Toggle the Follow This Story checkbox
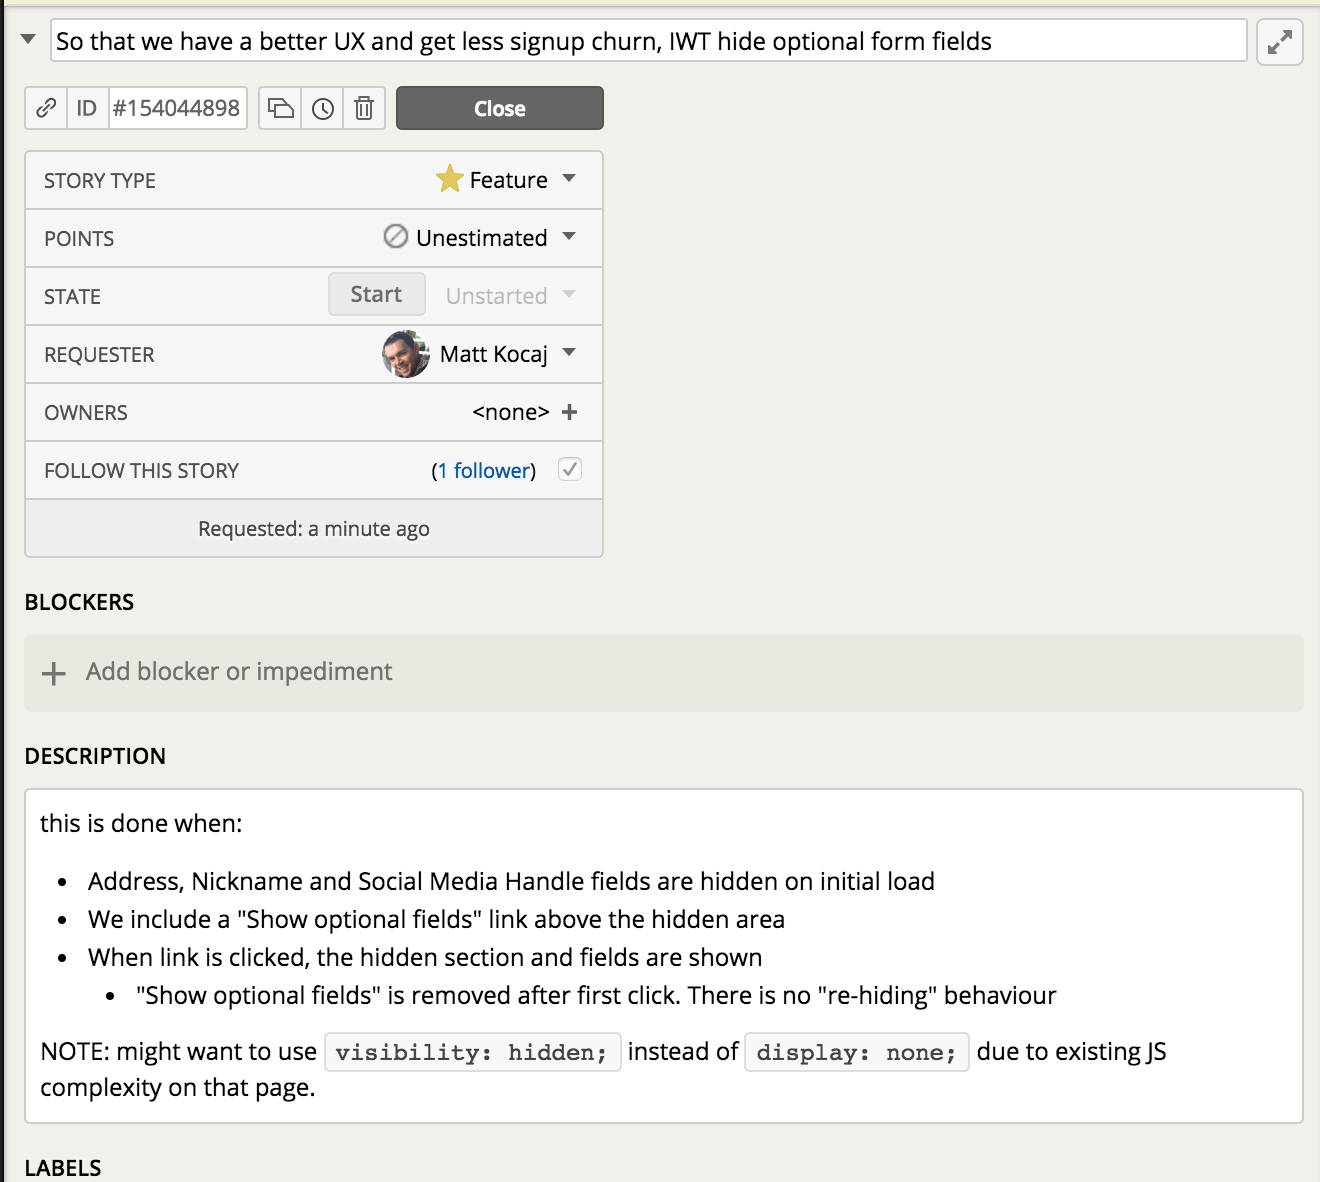 (570, 469)
